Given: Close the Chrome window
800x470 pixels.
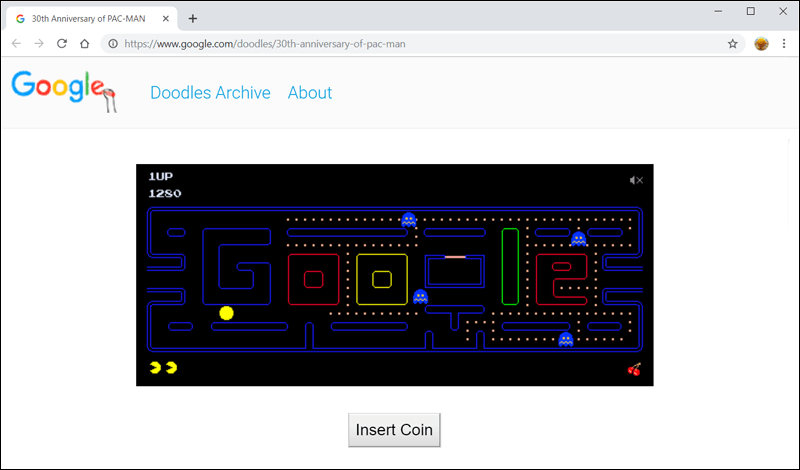Looking at the screenshot, I should tap(783, 11).
